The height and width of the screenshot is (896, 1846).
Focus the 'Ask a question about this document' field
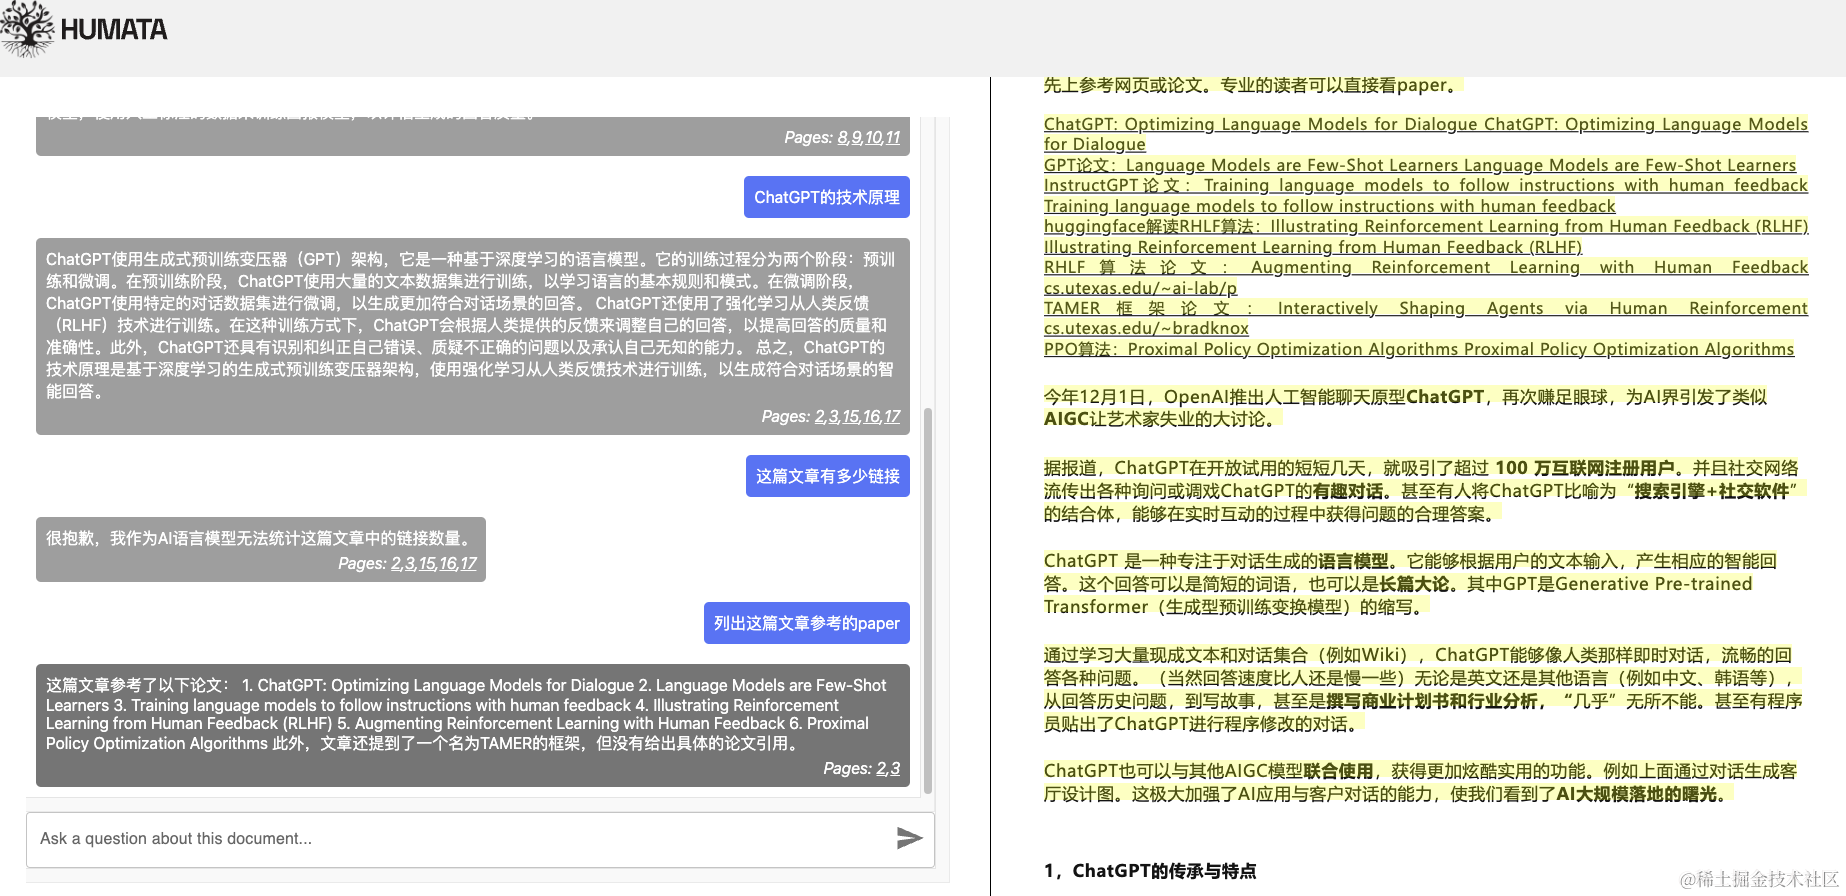(x=480, y=839)
